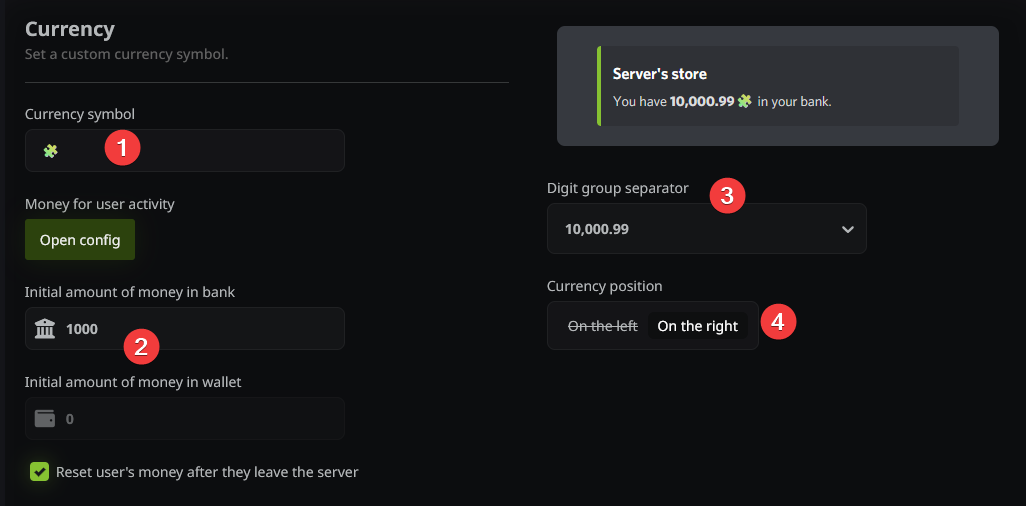Click the chevron arrow on the separator dropdown
This screenshot has height=506, width=1026.
click(847, 229)
